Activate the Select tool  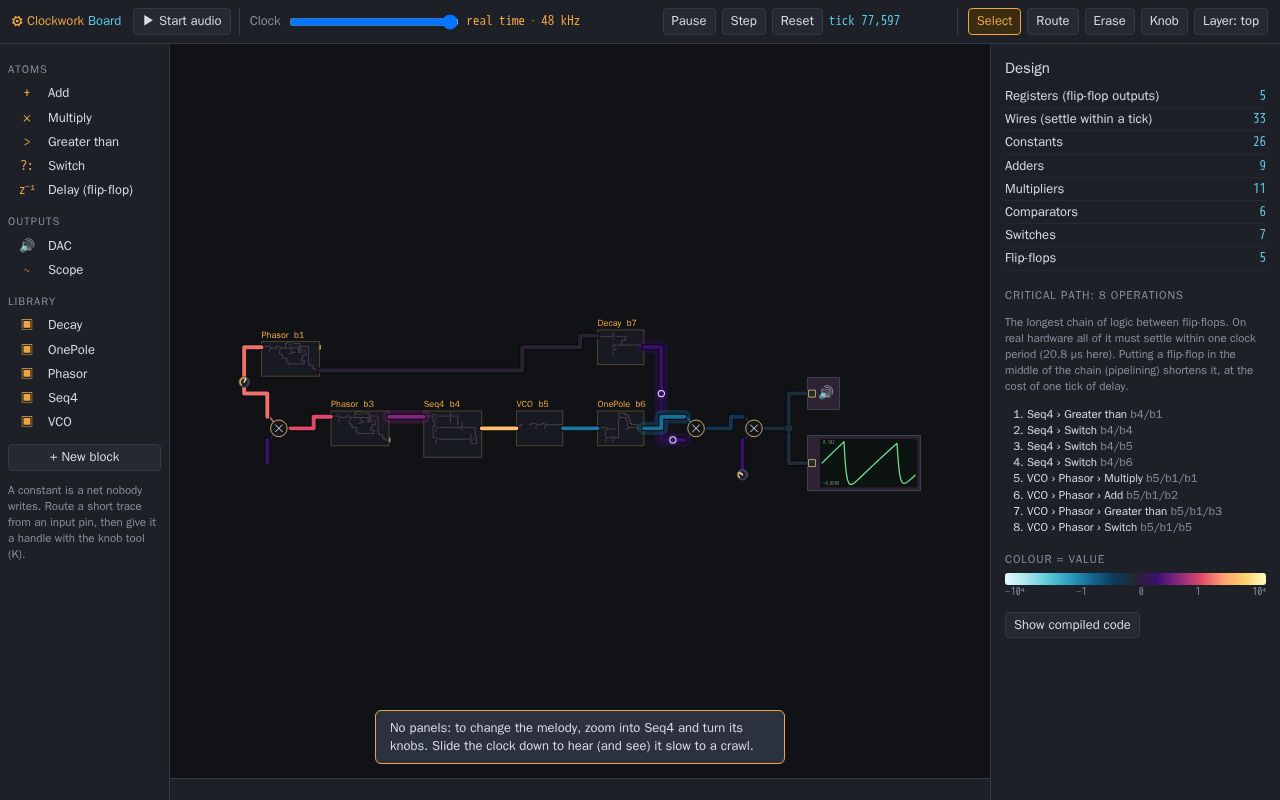click(x=994, y=21)
